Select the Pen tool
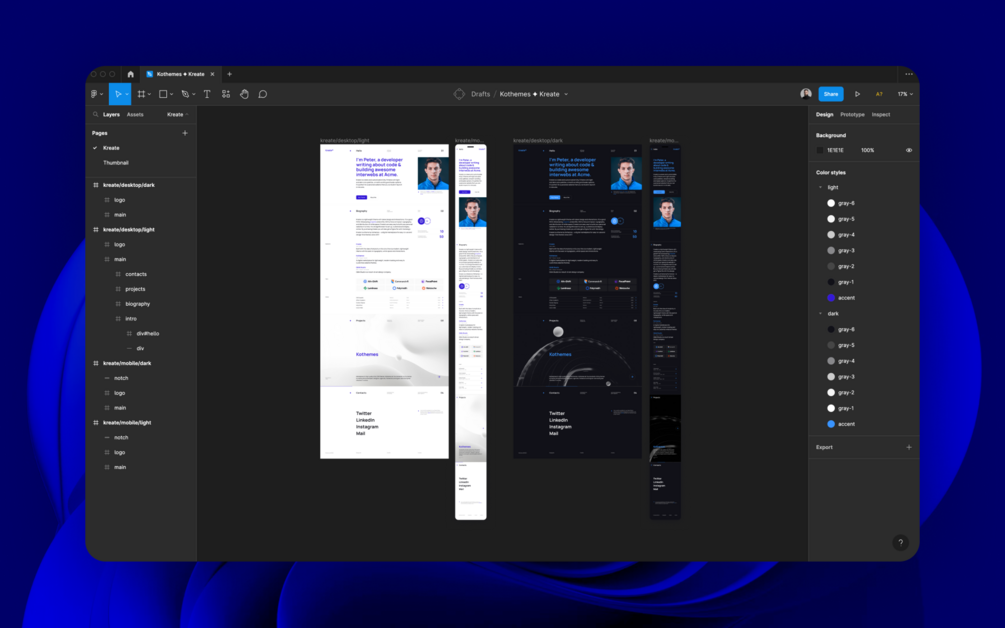The image size is (1005, 628). [x=185, y=94]
